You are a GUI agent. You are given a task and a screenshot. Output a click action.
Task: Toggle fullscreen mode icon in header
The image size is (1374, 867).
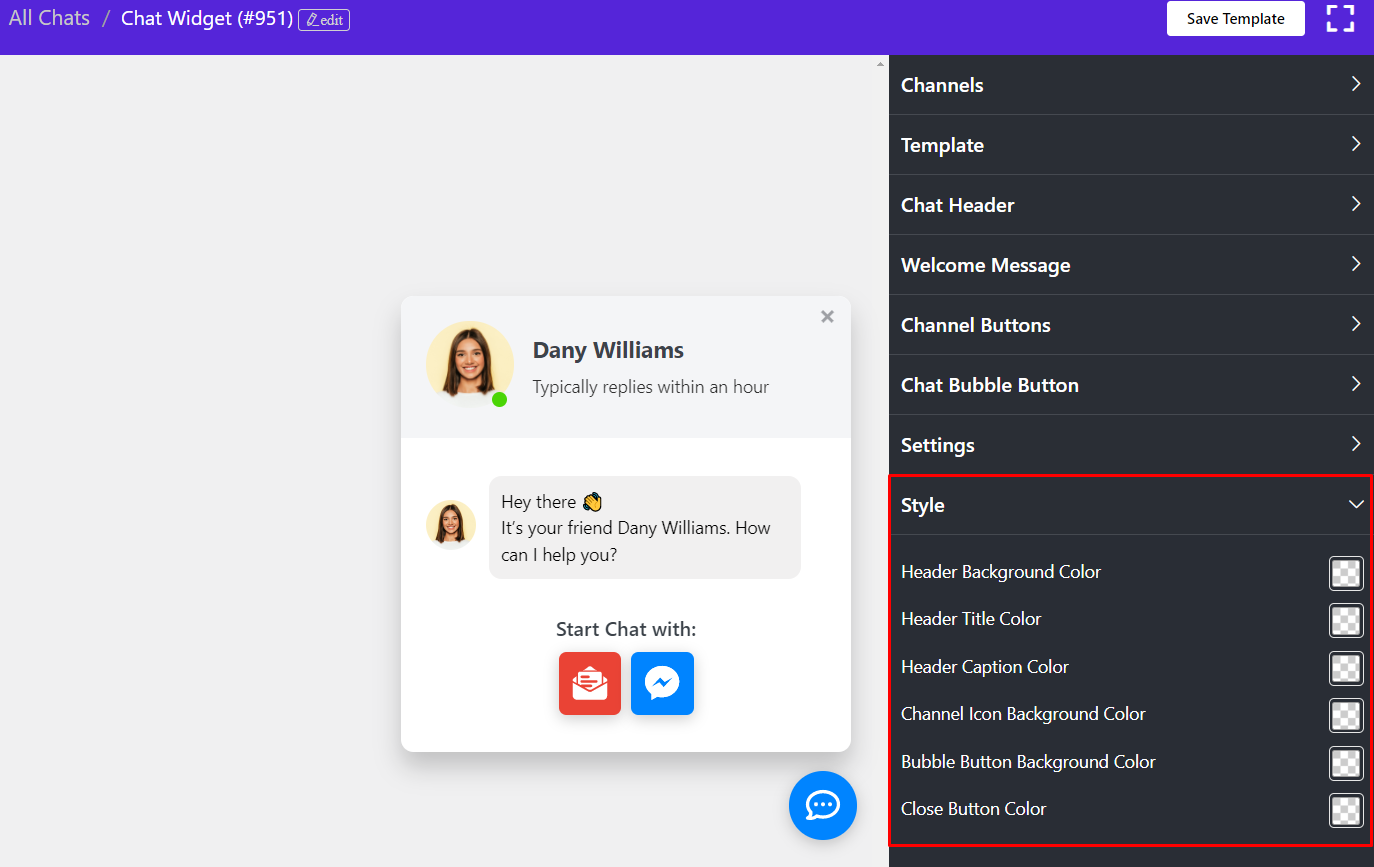(1340, 18)
